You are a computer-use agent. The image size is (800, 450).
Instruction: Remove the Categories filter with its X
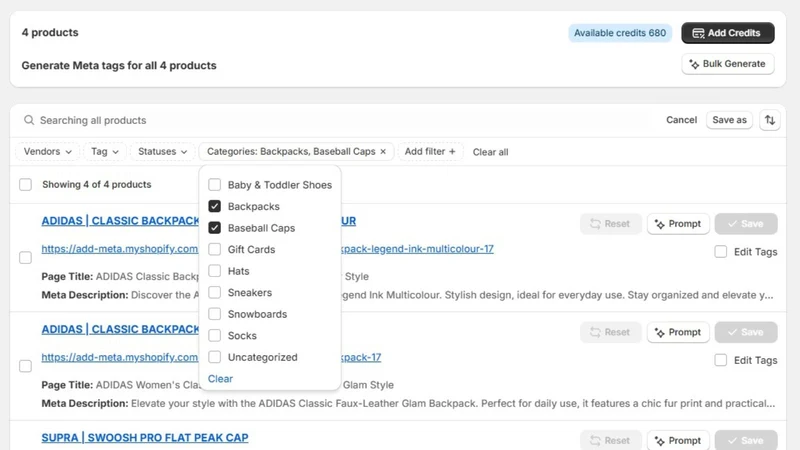coord(383,152)
